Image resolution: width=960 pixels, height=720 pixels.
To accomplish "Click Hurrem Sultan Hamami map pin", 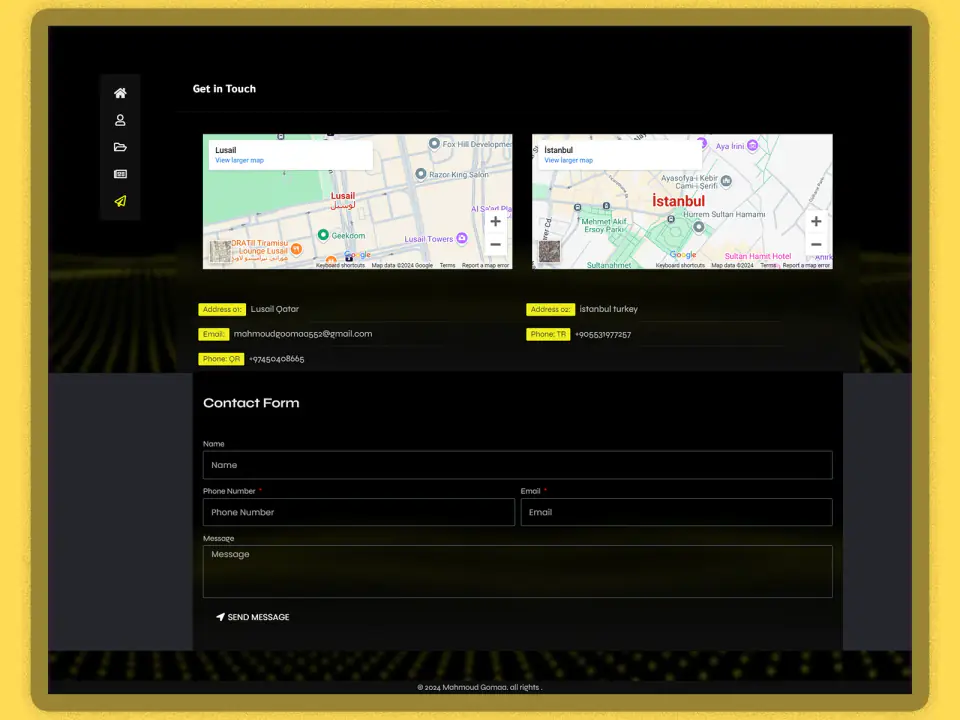I will click(x=699, y=227).
